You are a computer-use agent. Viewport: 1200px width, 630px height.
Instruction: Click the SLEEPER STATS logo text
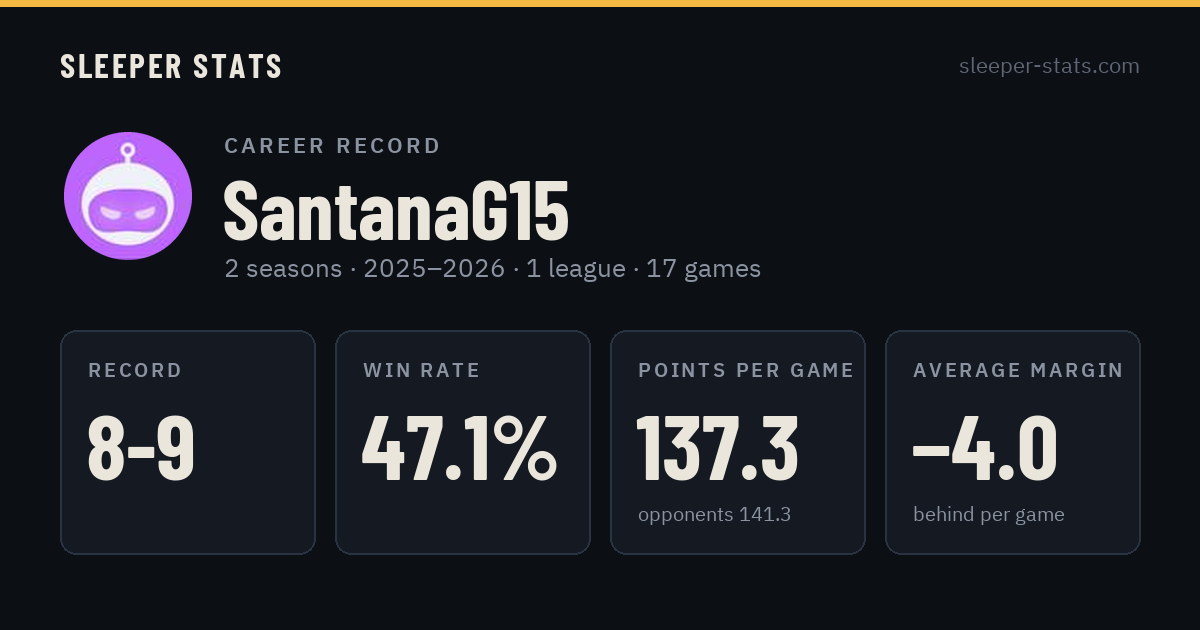coord(171,66)
